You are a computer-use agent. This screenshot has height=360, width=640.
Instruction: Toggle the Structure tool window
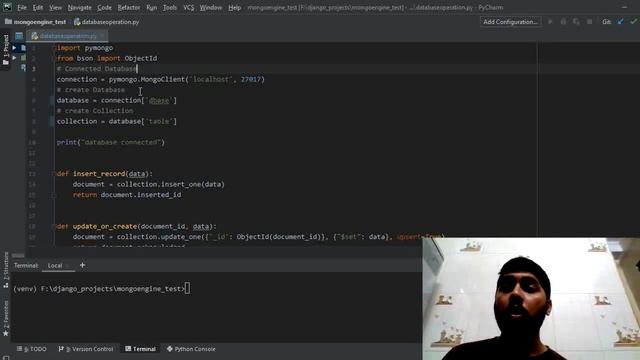pos(6,269)
